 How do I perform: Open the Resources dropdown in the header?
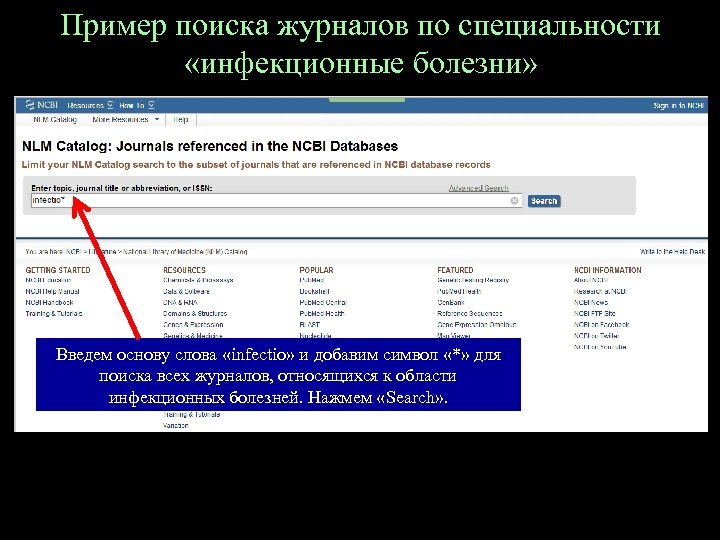pyautogui.click(x=90, y=105)
